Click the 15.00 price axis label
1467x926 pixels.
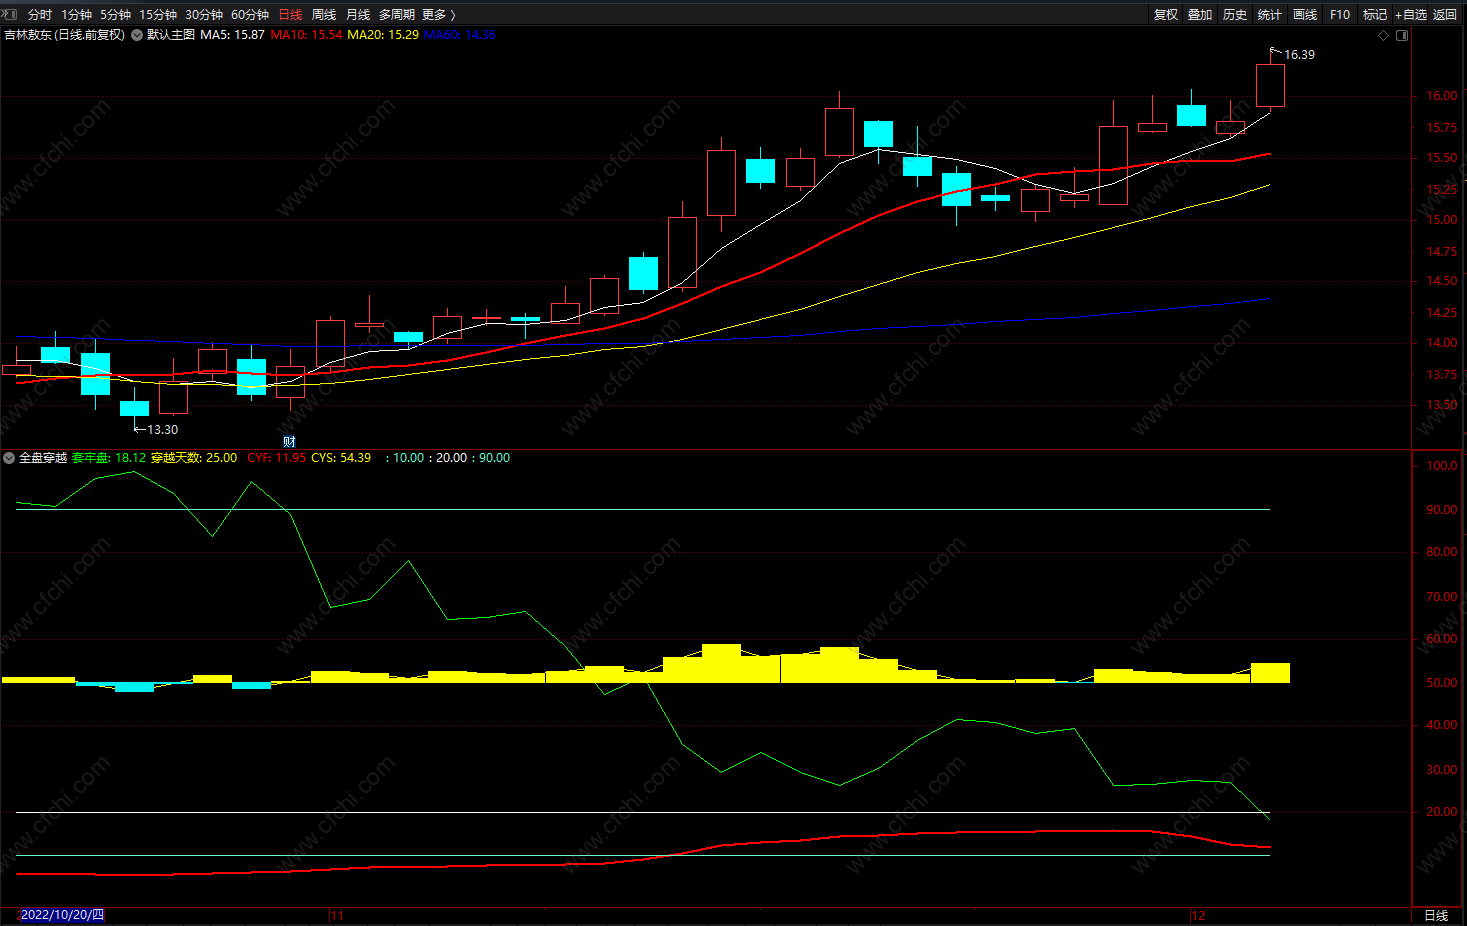click(x=1441, y=220)
